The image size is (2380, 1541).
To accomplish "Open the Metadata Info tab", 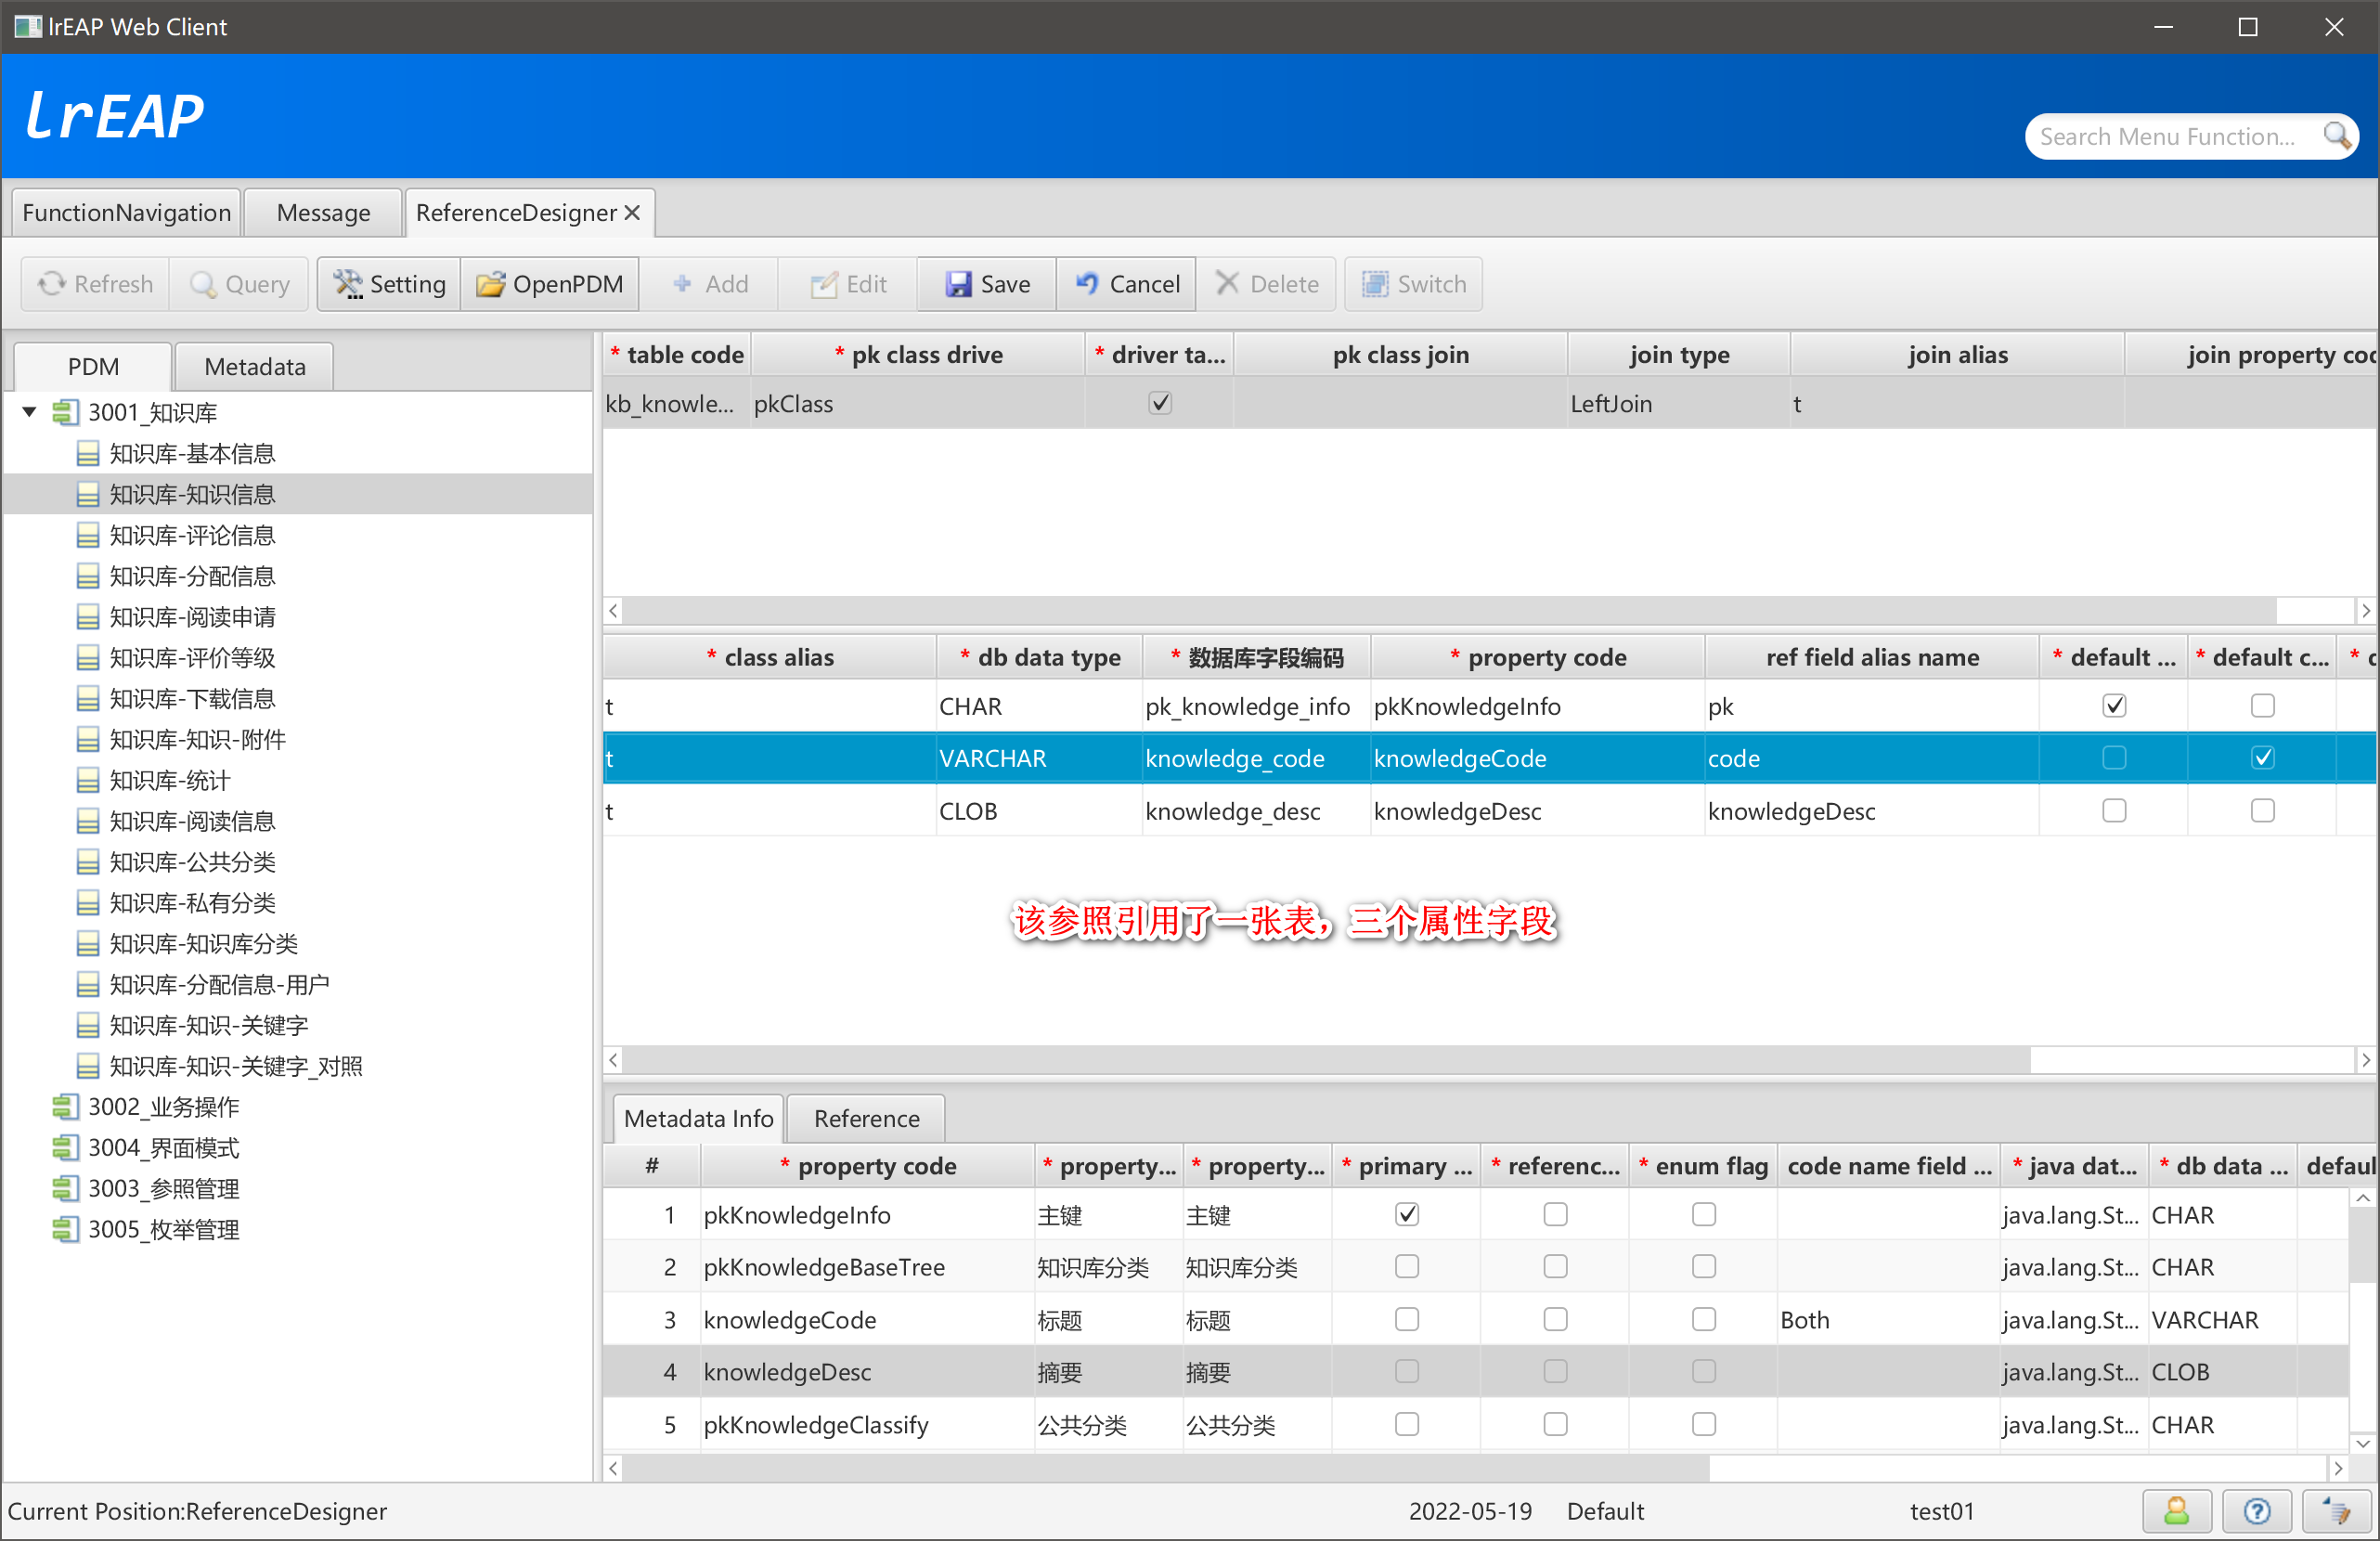I will click(698, 1118).
